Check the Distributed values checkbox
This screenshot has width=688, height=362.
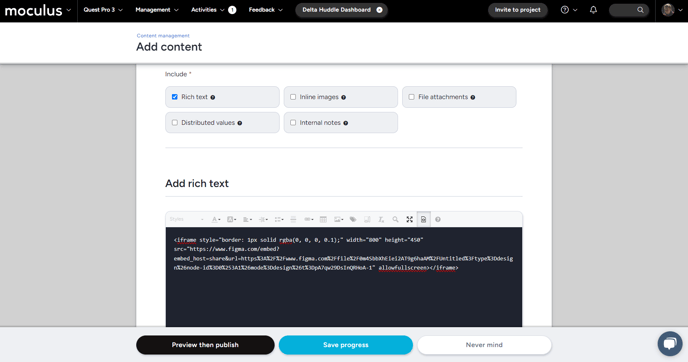pos(175,122)
